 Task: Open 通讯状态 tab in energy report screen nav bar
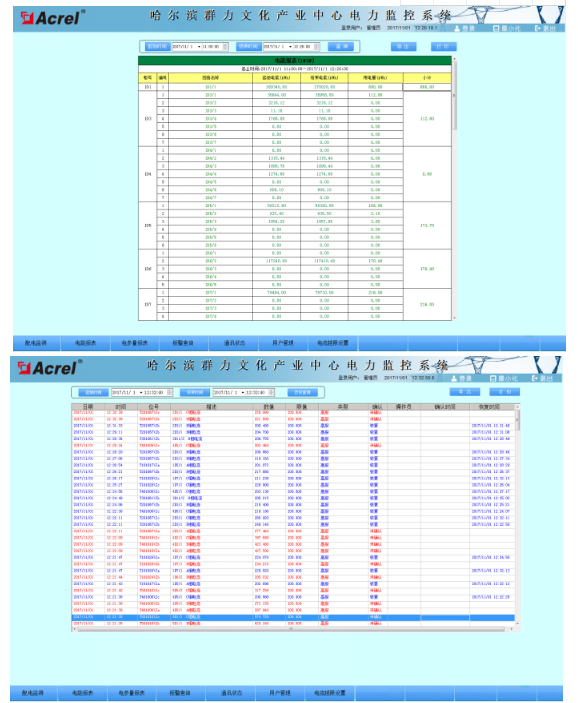[x=234, y=343]
